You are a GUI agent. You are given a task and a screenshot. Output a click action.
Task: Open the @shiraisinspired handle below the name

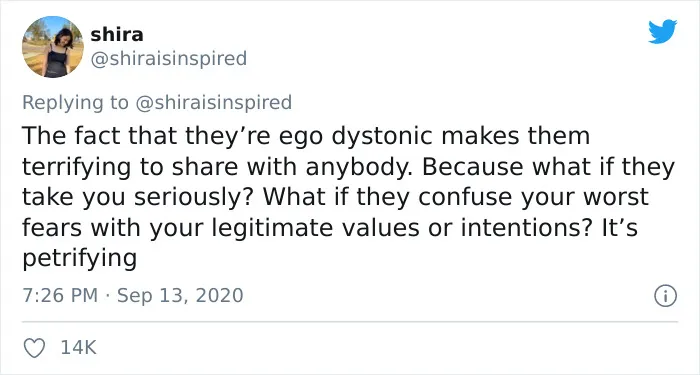click(169, 58)
